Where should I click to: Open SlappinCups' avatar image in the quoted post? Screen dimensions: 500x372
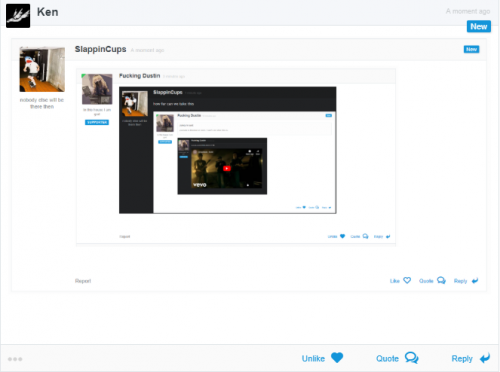click(42, 69)
